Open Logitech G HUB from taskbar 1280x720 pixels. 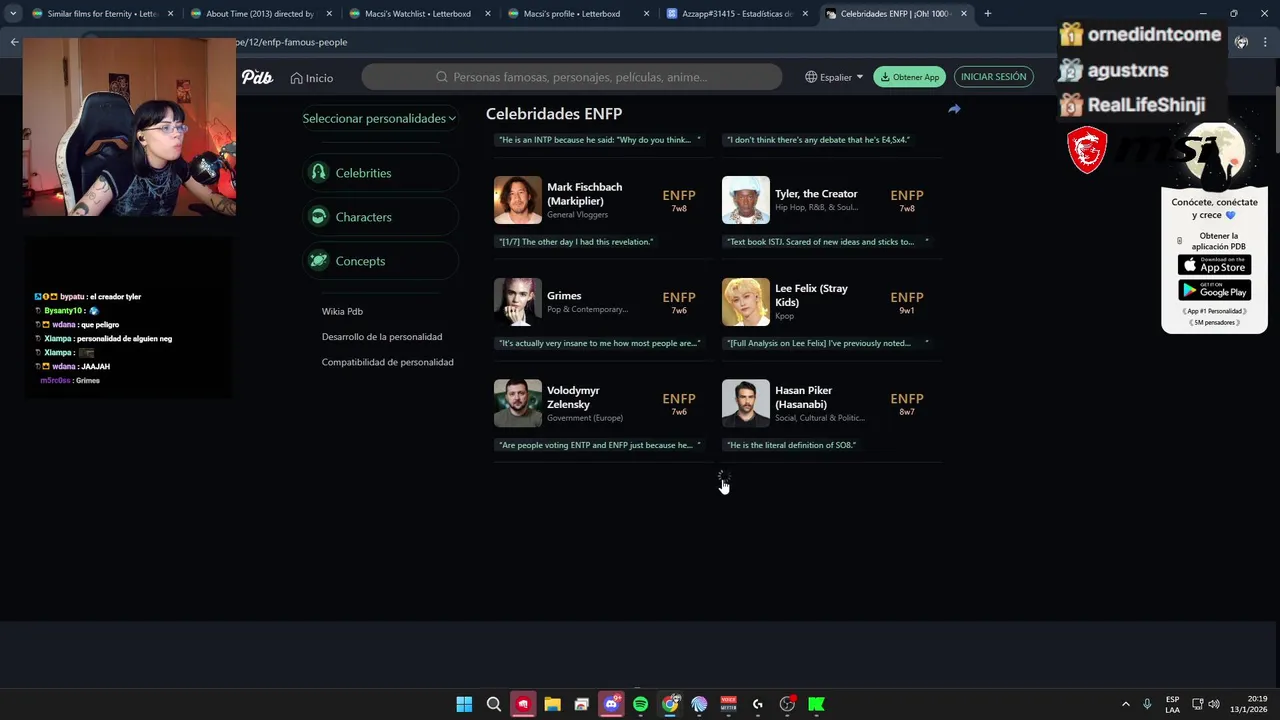click(x=758, y=704)
